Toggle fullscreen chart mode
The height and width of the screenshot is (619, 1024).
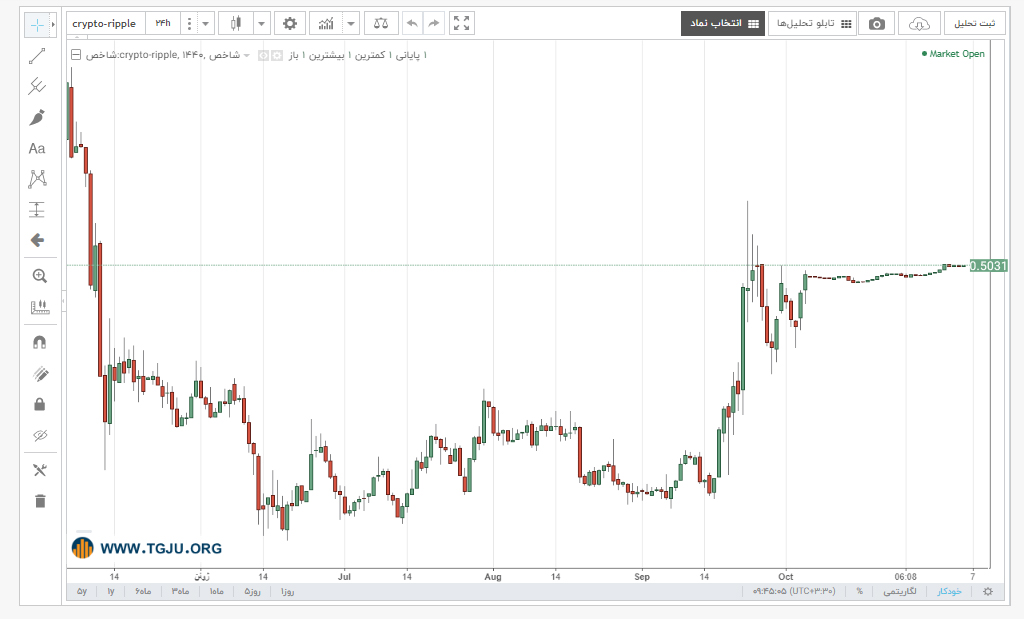coord(462,24)
